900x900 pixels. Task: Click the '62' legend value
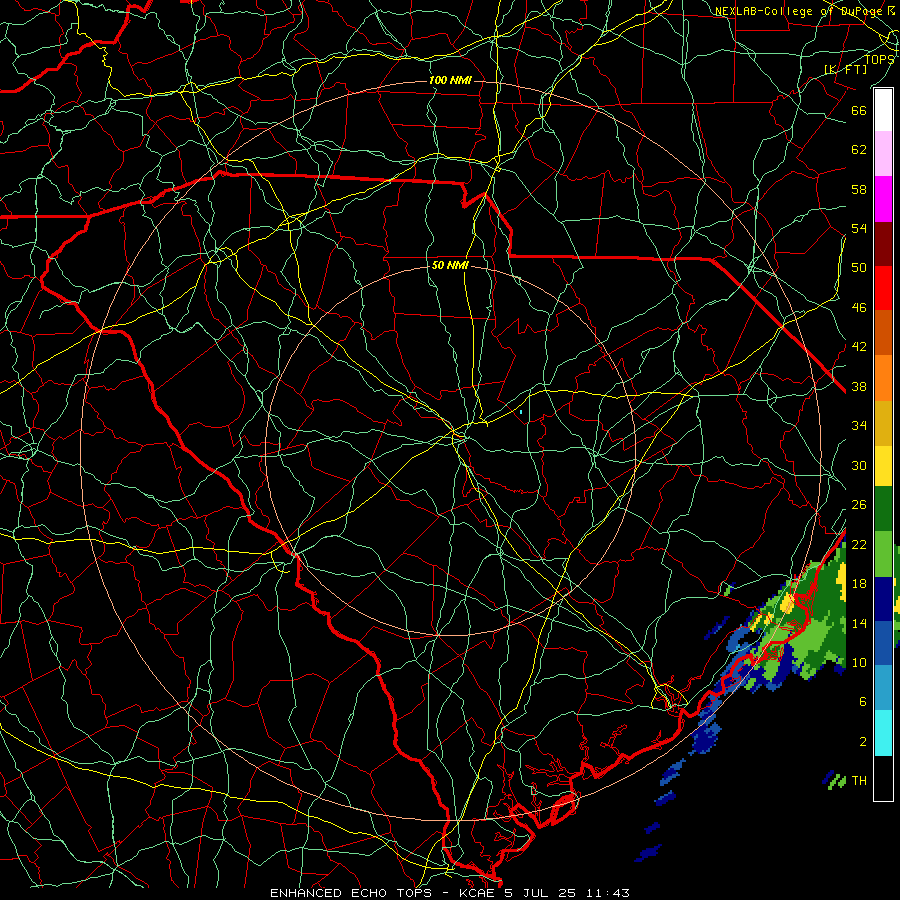(x=859, y=150)
